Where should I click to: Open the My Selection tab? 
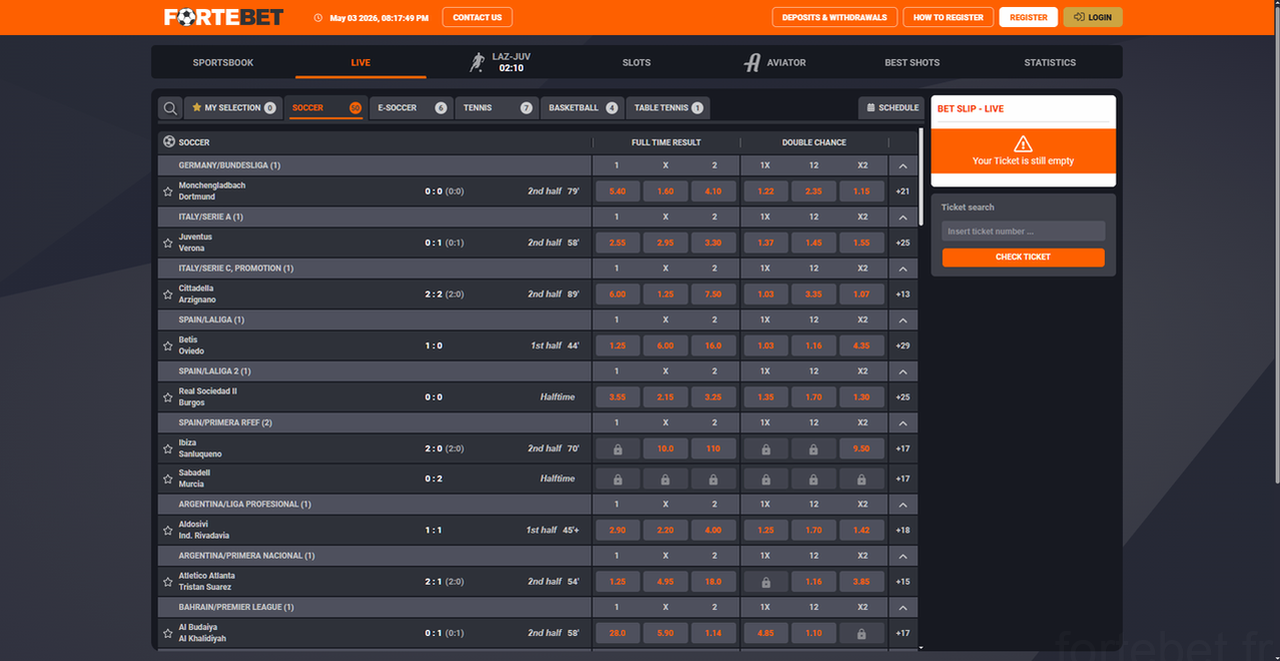coord(233,108)
